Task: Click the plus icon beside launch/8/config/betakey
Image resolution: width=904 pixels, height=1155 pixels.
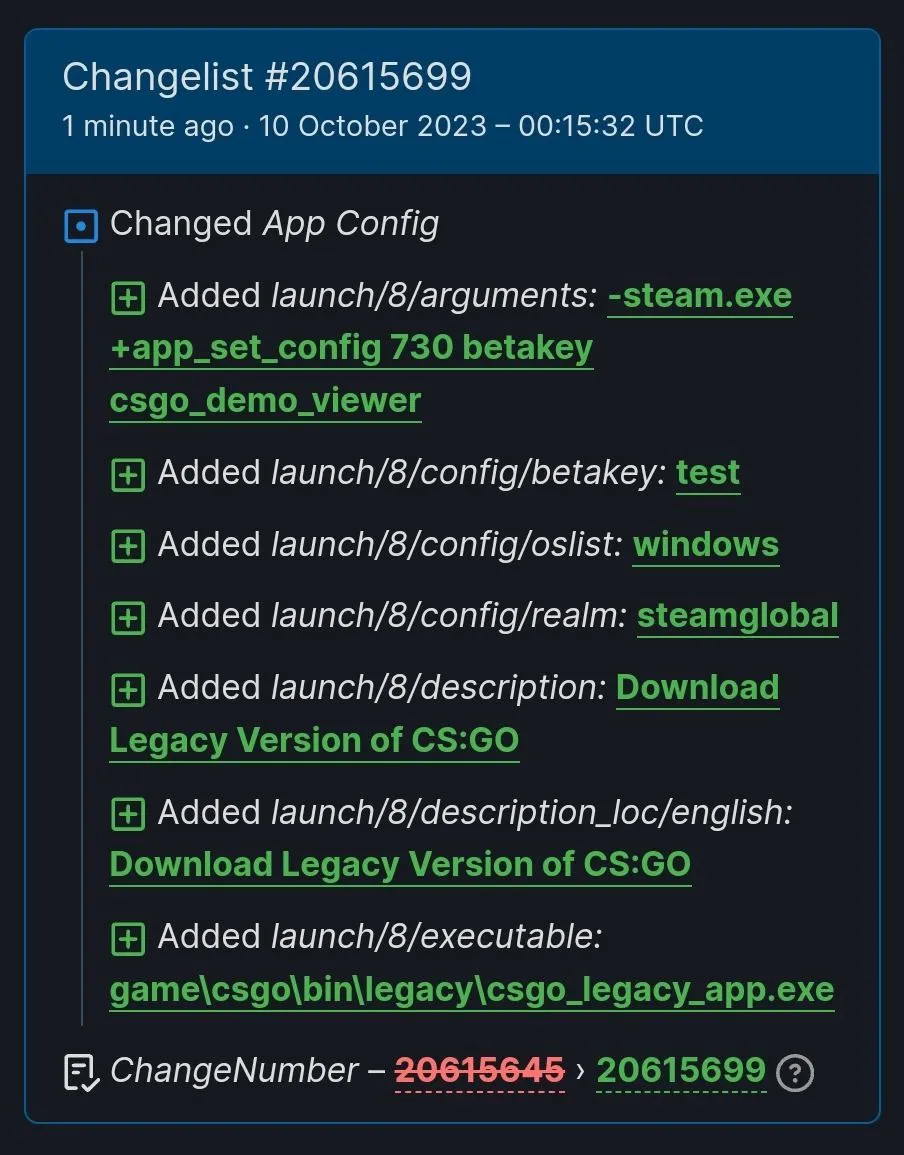Action: coord(127,475)
